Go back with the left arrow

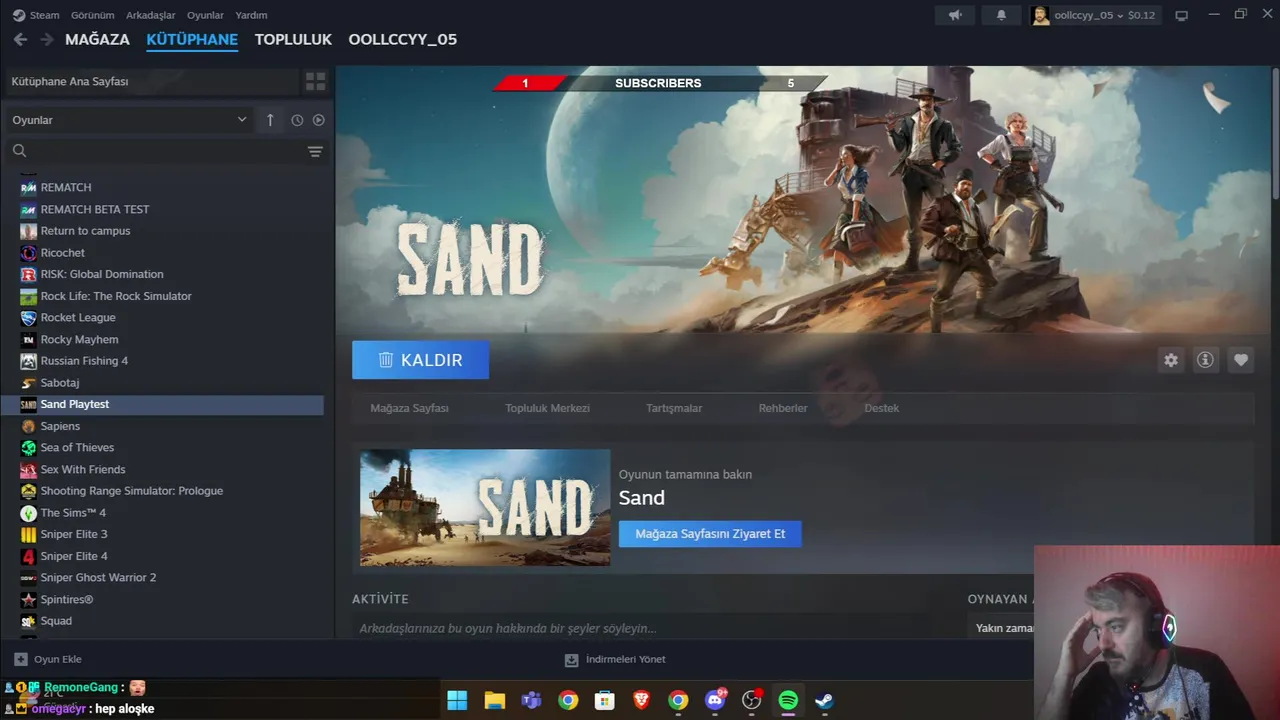(x=20, y=39)
